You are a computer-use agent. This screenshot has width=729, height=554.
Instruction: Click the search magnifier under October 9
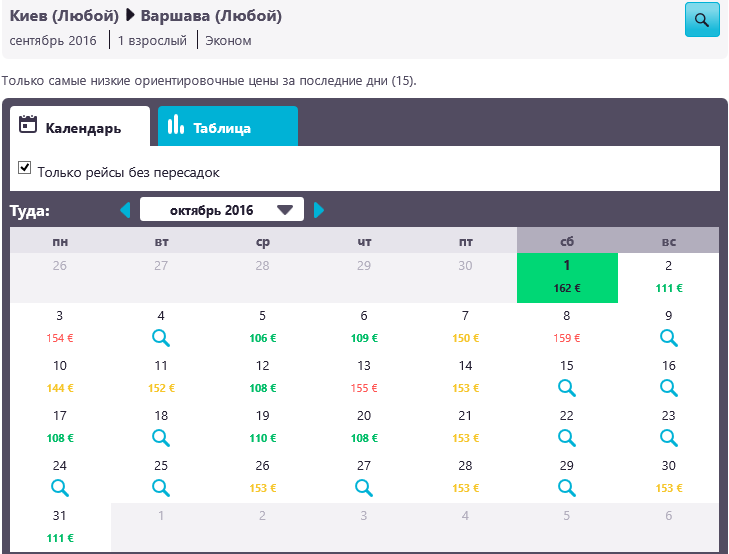[x=668, y=338]
